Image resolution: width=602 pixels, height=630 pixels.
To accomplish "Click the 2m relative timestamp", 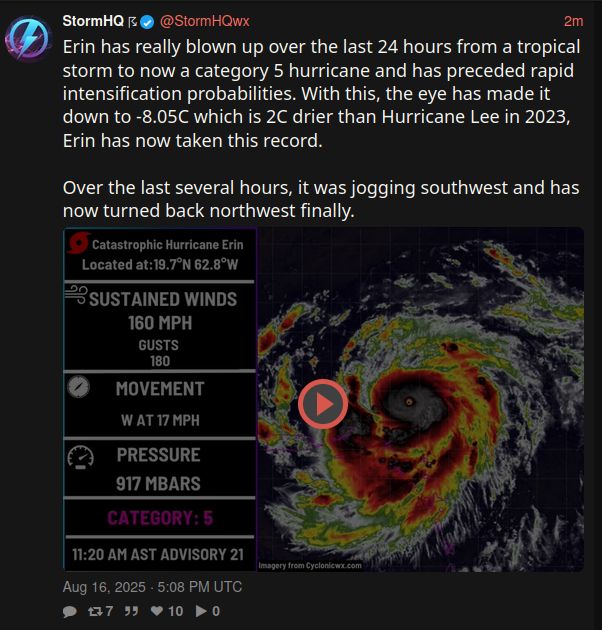I will point(573,21).
